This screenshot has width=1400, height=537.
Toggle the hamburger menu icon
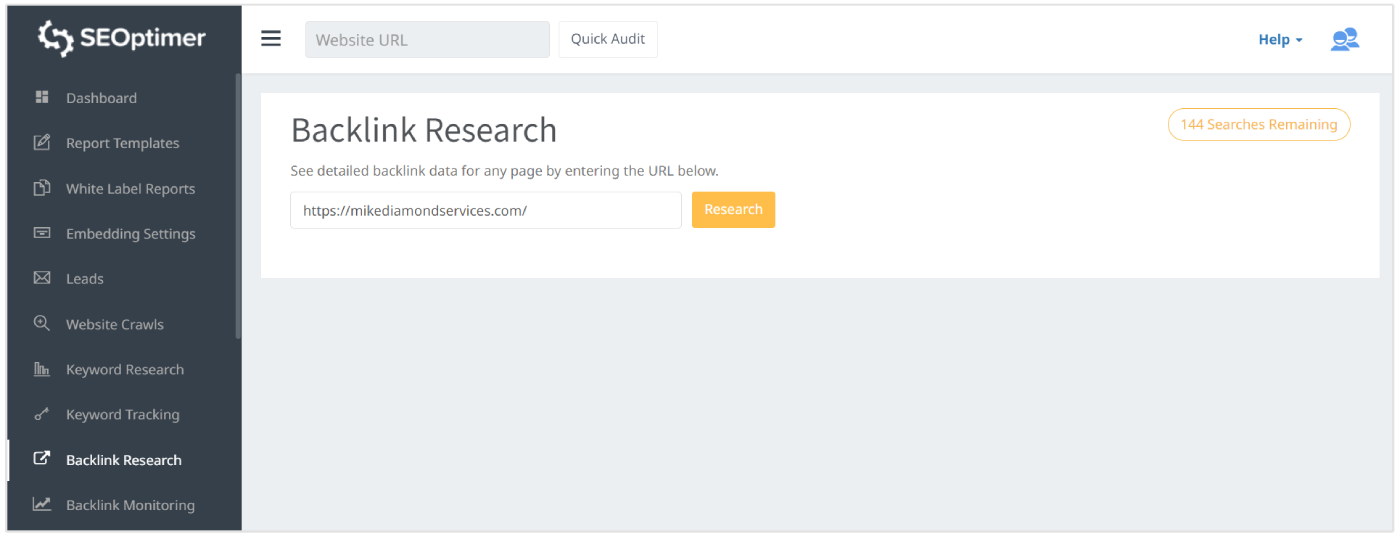pos(271,39)
